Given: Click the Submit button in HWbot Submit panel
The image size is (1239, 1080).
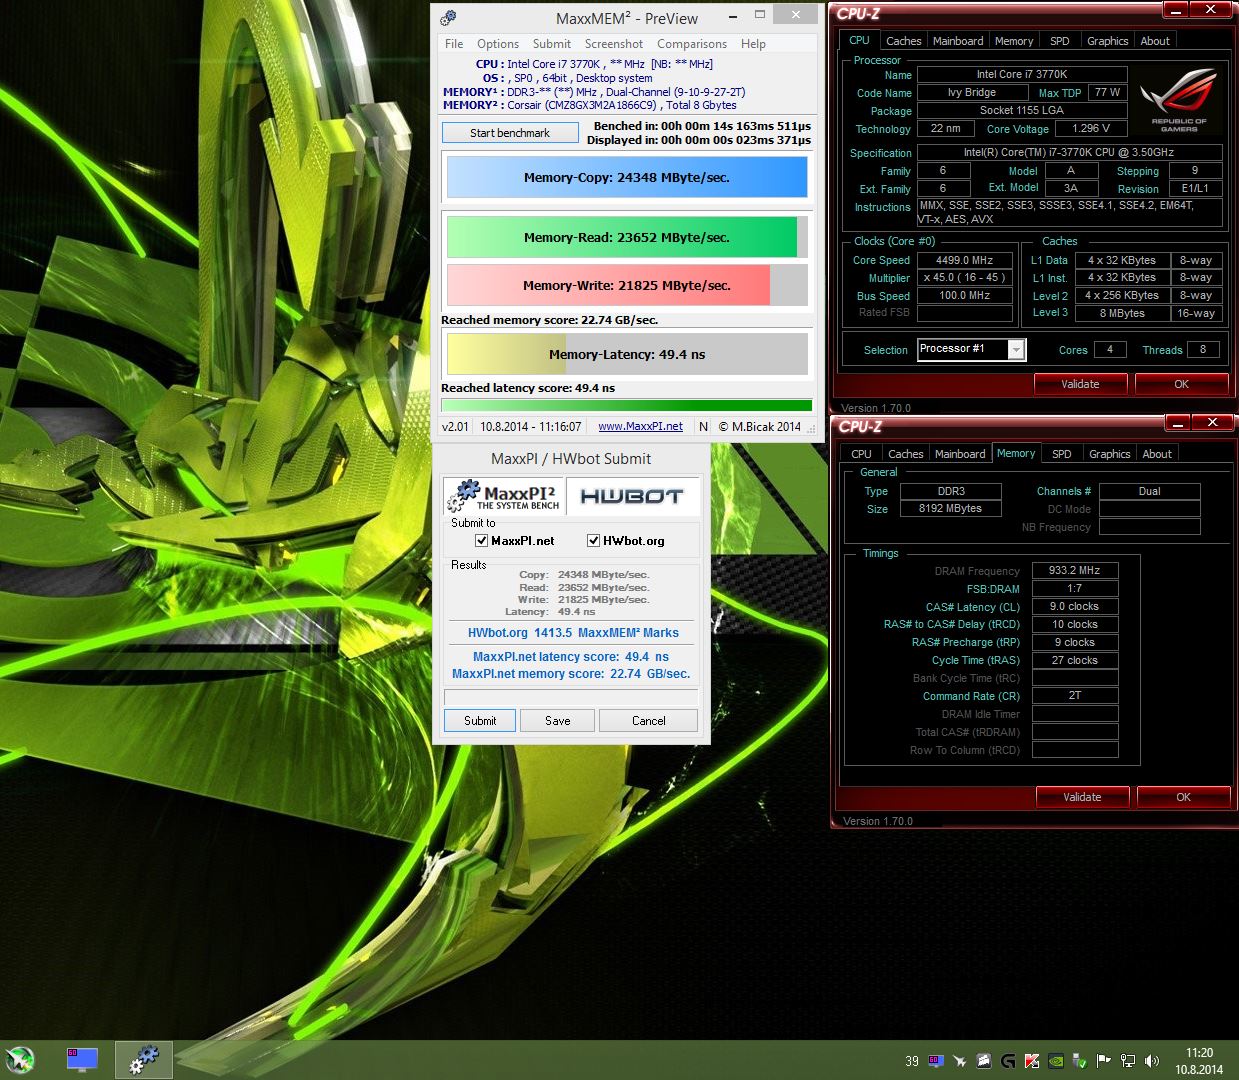Looking at the screenshot, I should pos(480,721).
